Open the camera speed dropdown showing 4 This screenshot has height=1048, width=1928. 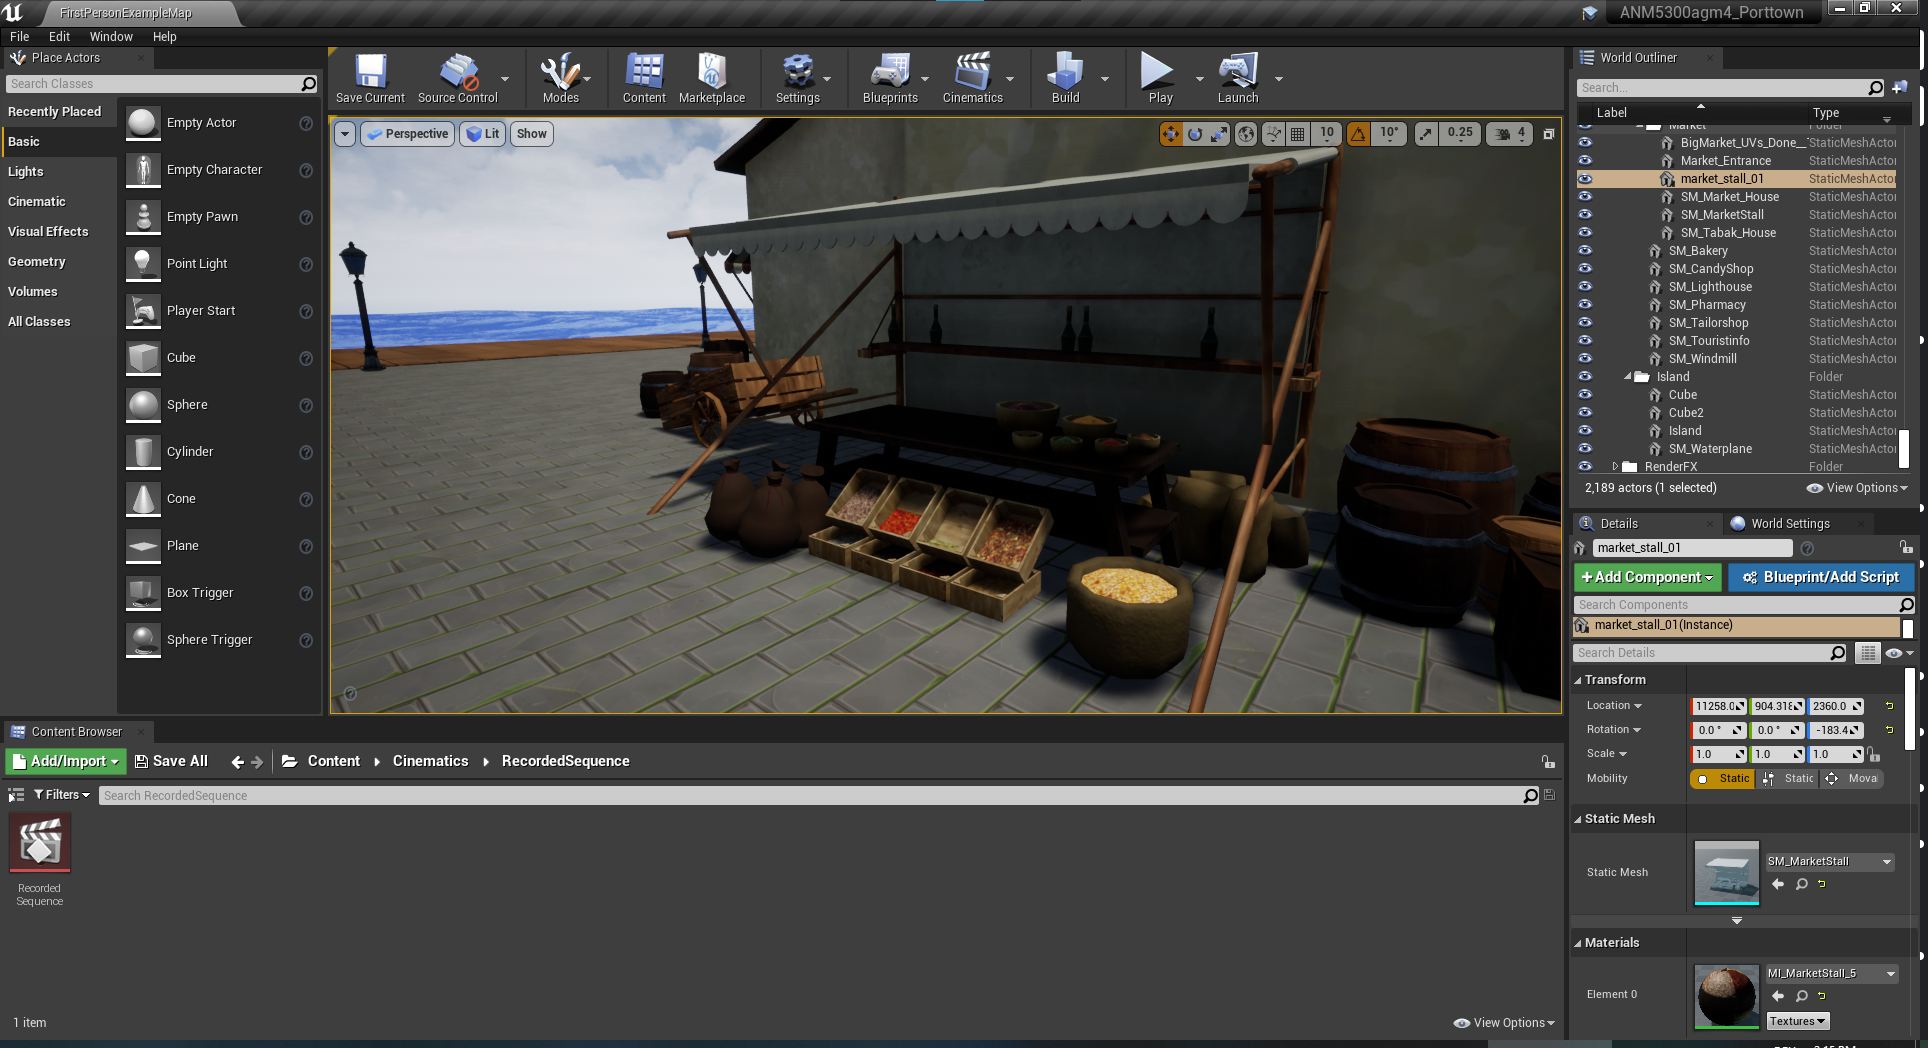tap(1509, 134)
